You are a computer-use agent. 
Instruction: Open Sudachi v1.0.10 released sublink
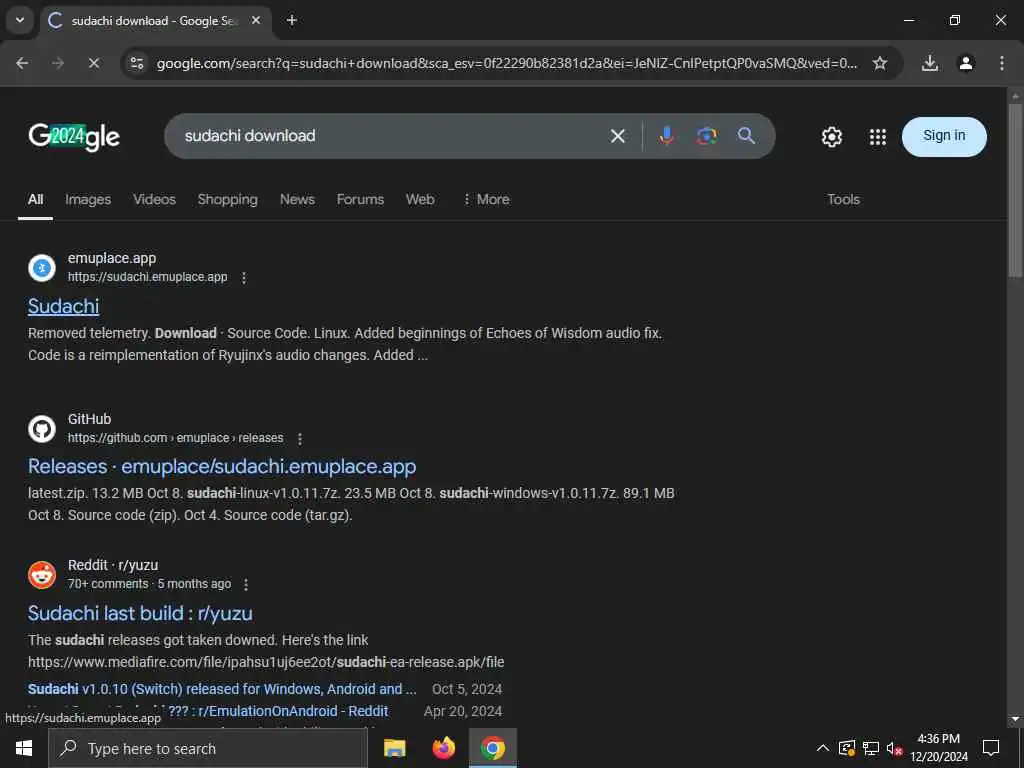(222, 690)
